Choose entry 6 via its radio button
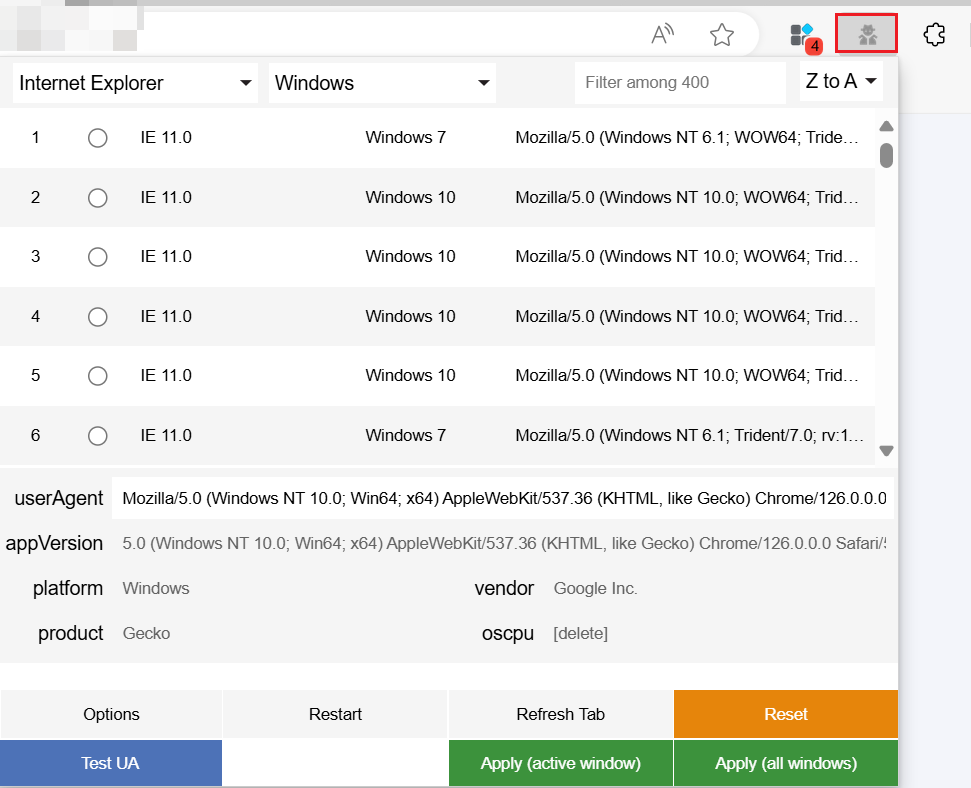 [x=97, y=435]
